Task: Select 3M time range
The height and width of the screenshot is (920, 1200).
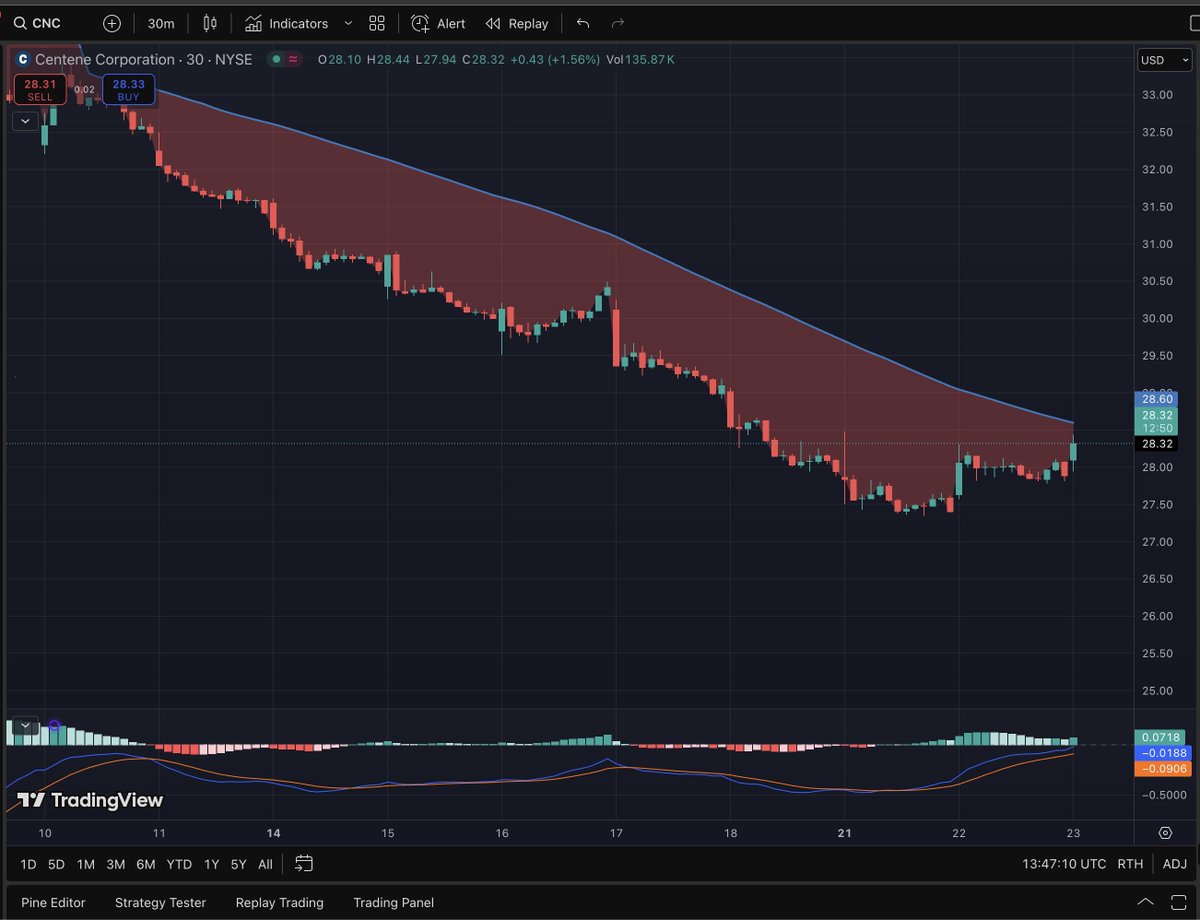Action: pyautogui.click(x=116, y=864)
